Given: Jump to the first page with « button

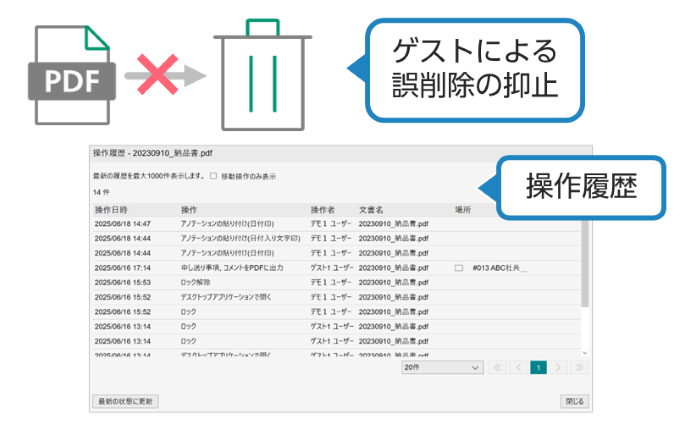Looking at the screenshot, I should click(497, 367).
